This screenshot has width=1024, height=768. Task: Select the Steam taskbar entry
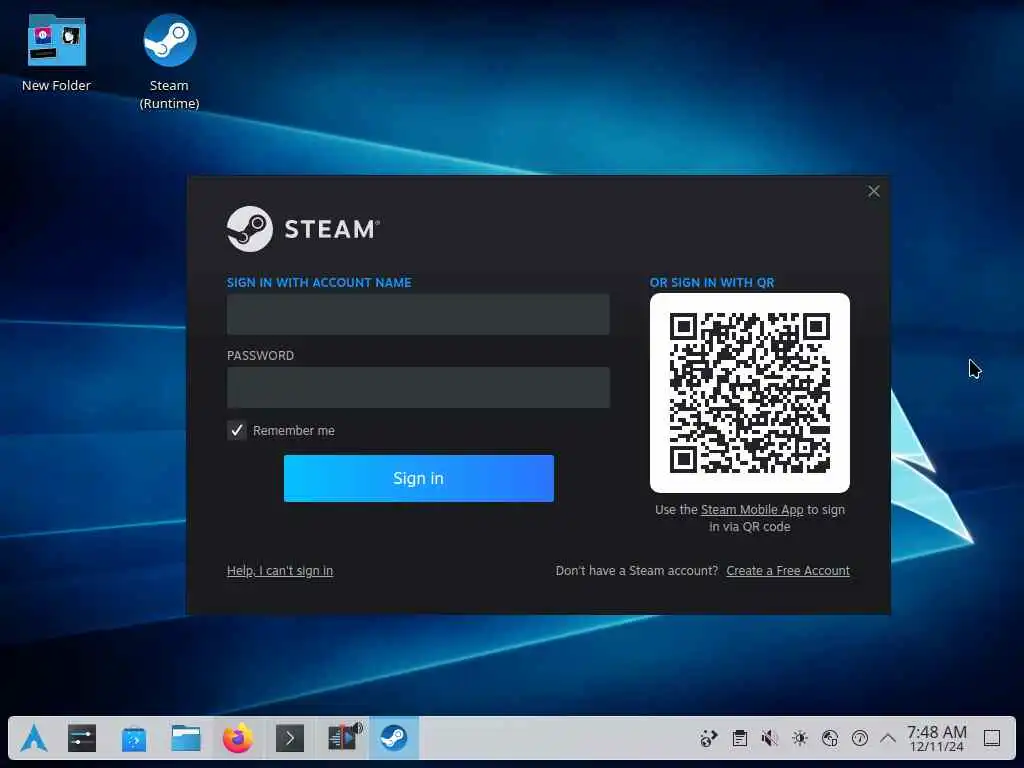pyautogui.click(x=394, y=739)
